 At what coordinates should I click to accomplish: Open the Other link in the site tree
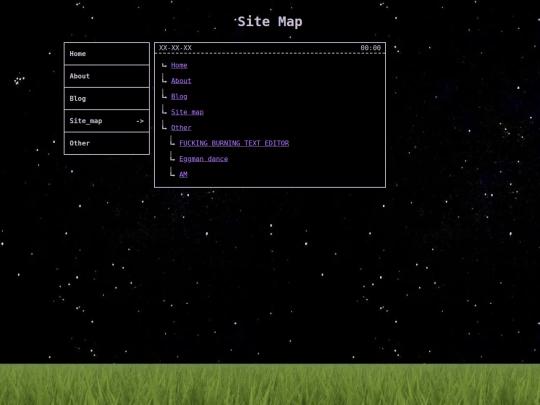(x=181, y=127)
